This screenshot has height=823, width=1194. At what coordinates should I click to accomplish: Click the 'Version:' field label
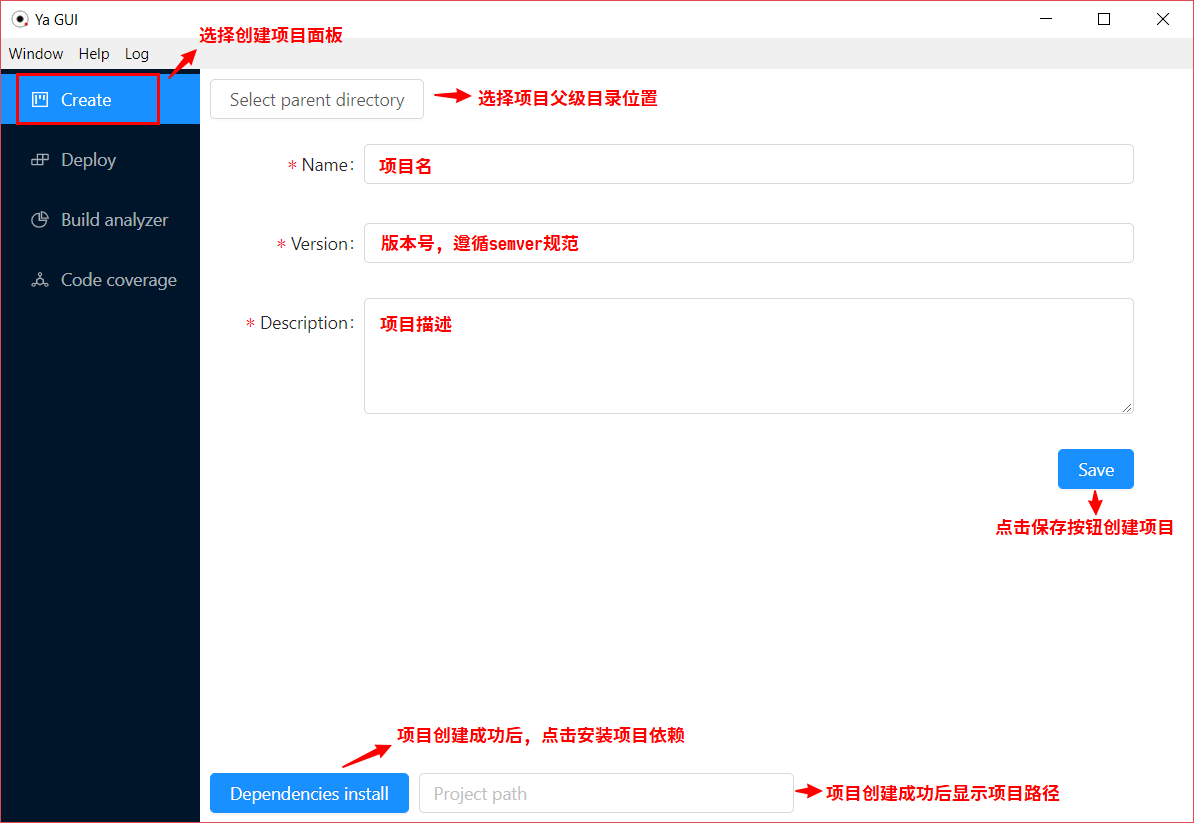(x=322, y=244)
